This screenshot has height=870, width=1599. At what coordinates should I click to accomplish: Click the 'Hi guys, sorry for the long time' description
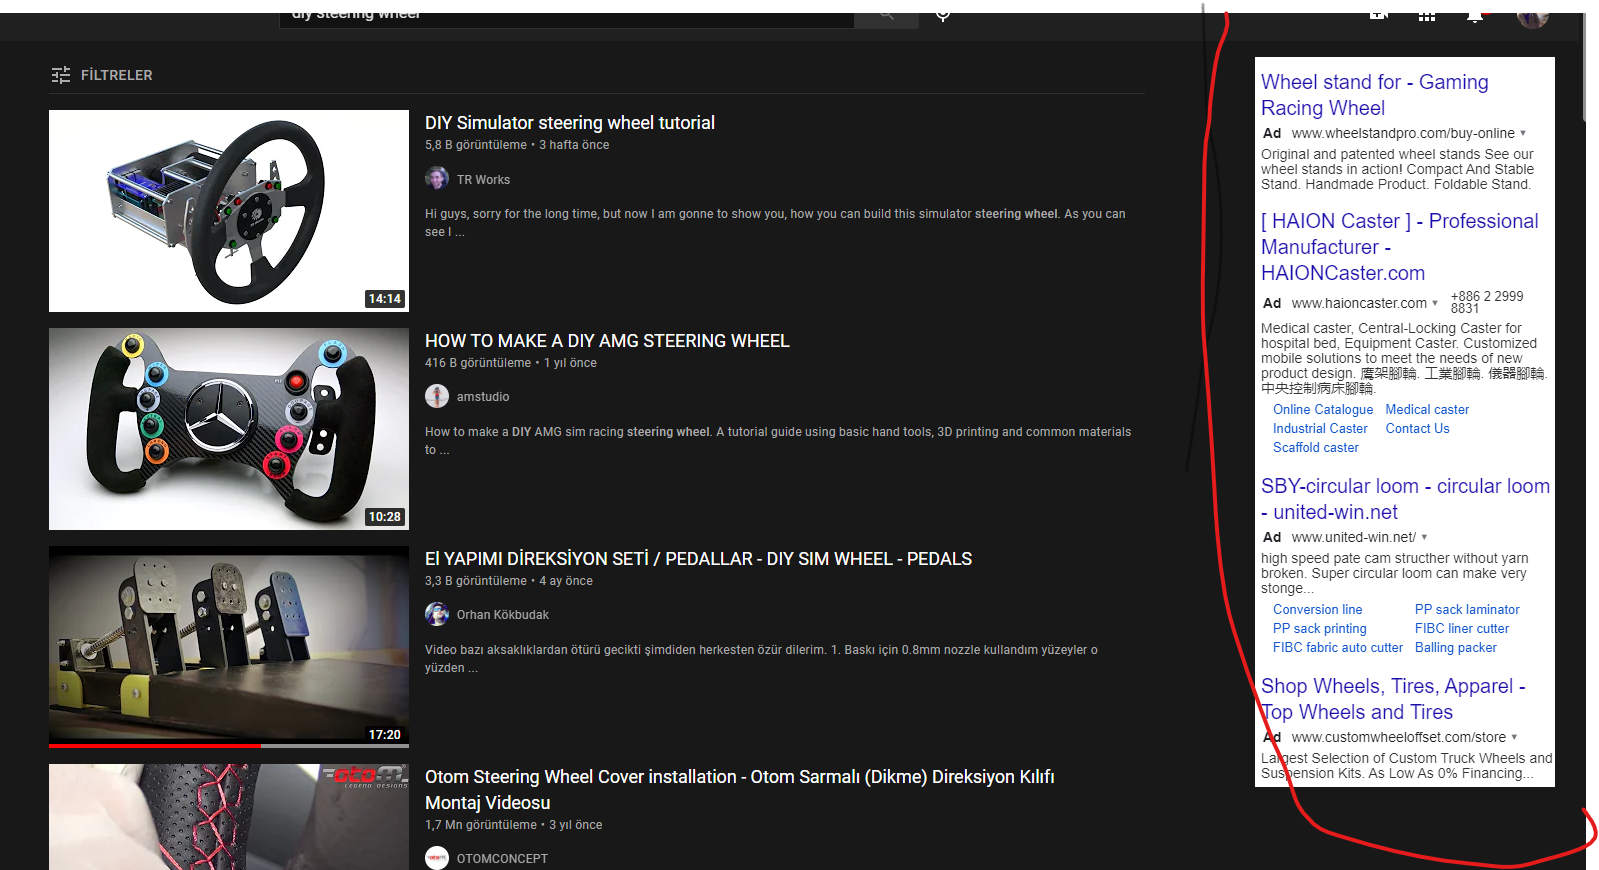point(775,223)
